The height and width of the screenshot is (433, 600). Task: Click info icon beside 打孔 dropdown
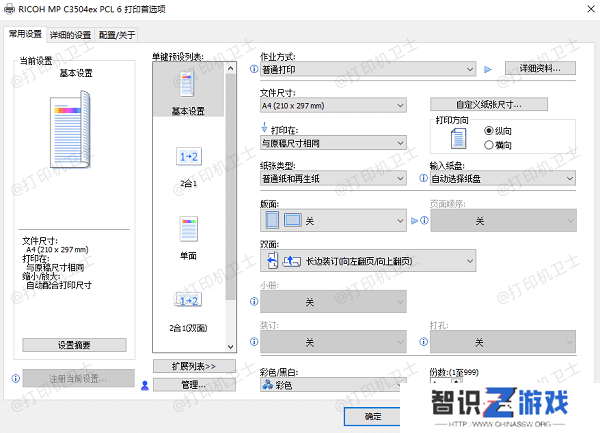pyautogui.click(x=423, y=342)
